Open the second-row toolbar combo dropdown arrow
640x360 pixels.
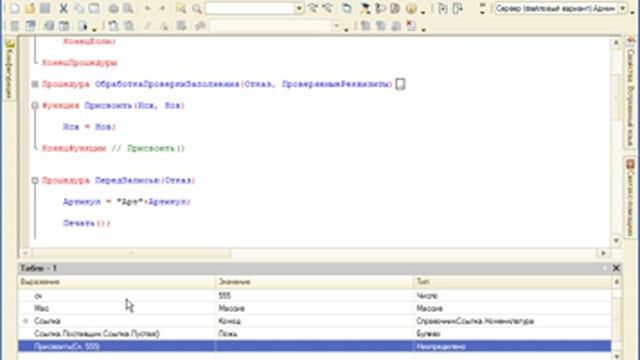[336, 26]
